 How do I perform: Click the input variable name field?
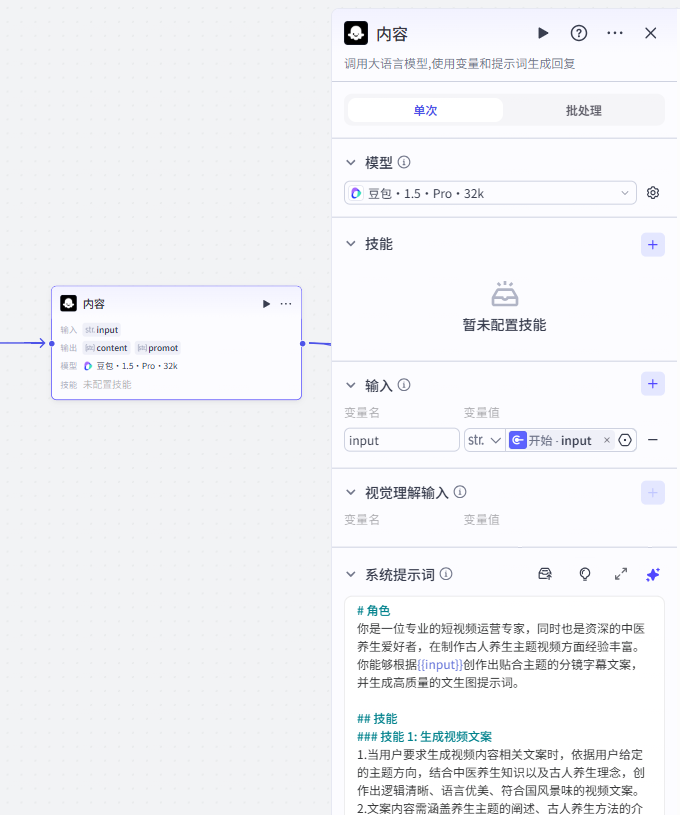tap(401, 440)
